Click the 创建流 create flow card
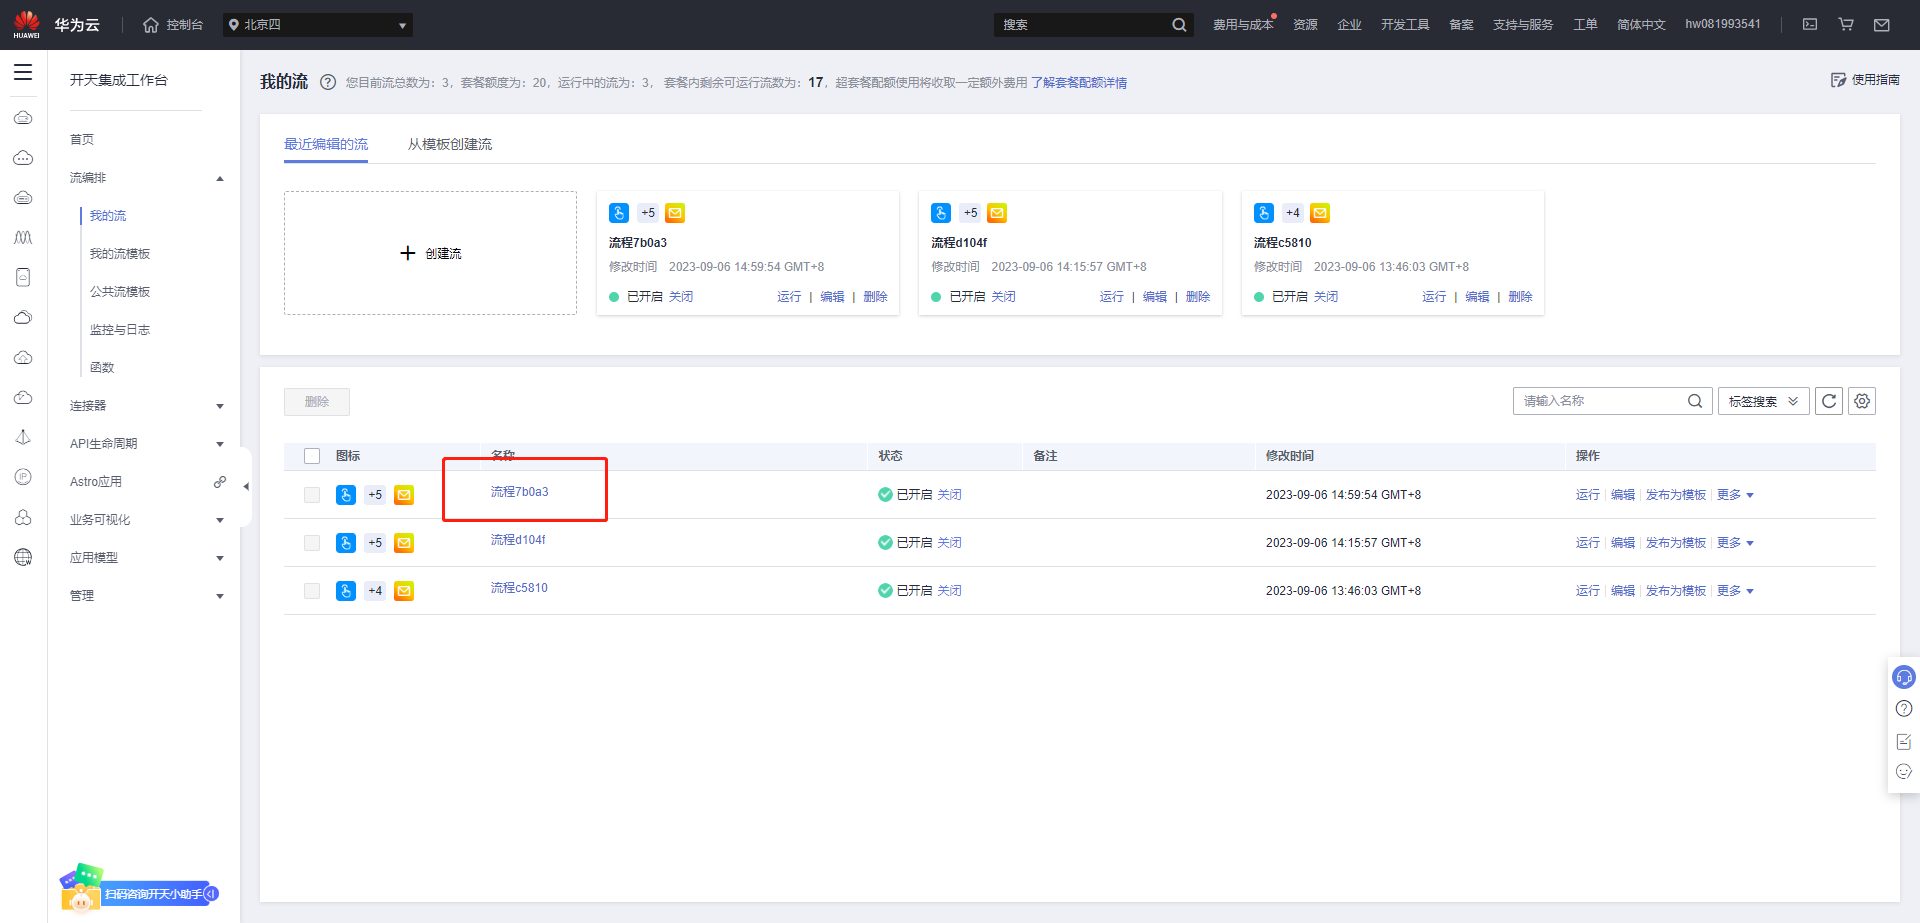Image resolution: width=1920 pixels, height=923 pixels. click(x=430, y=253)
